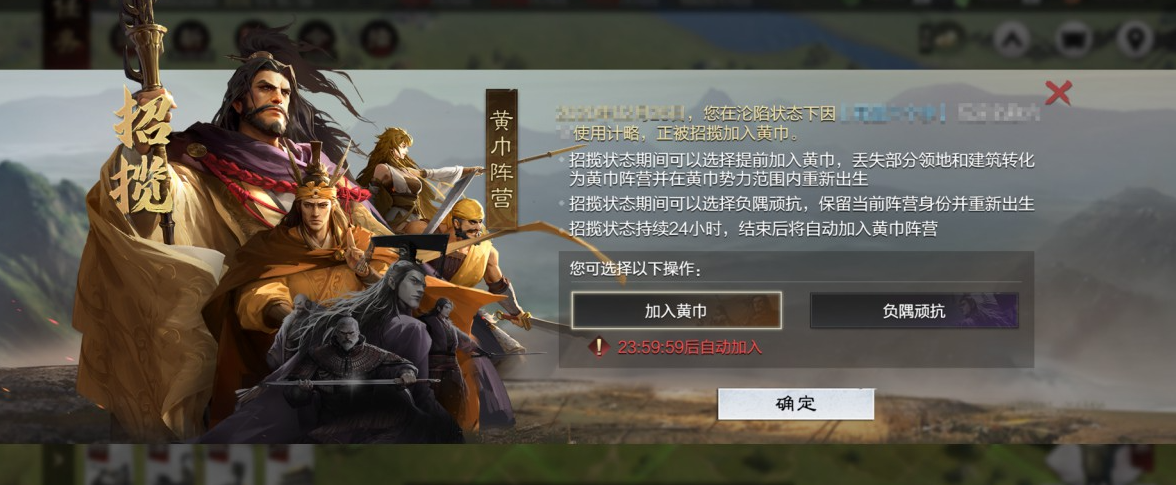Close the recruitment dialog with the red X
Screen dimensions: 1176x485
1058,93
